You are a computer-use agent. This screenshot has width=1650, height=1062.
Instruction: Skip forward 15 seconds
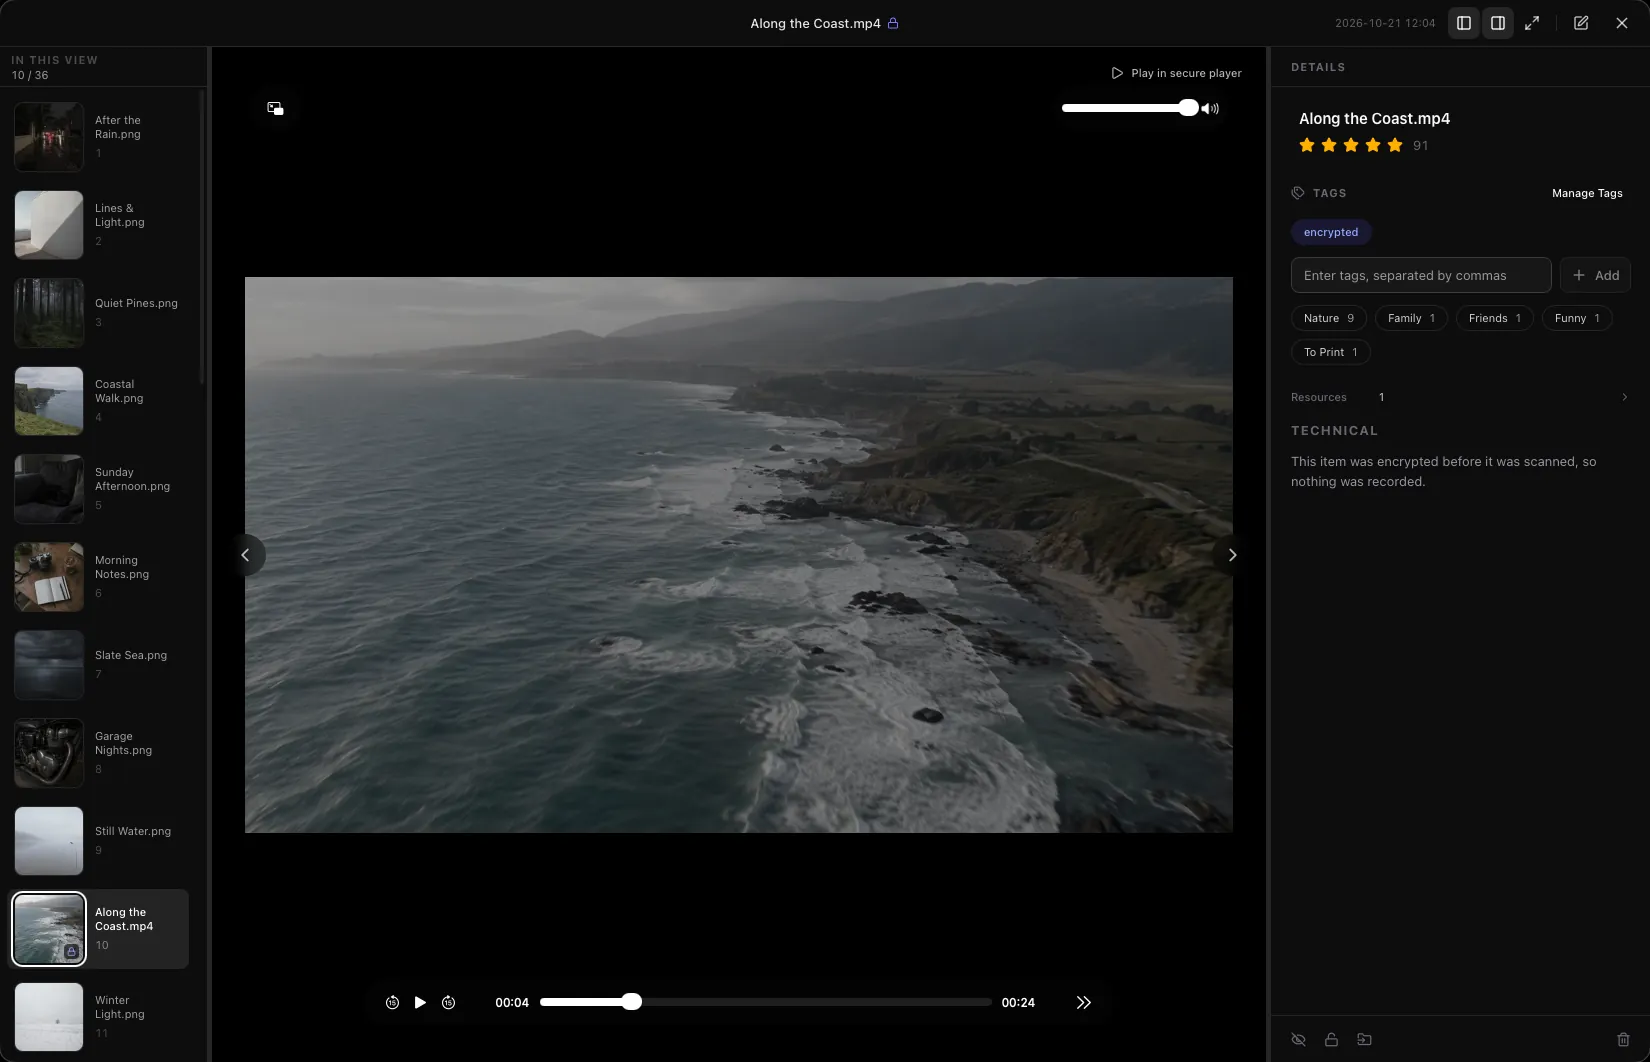[448, 1002]
